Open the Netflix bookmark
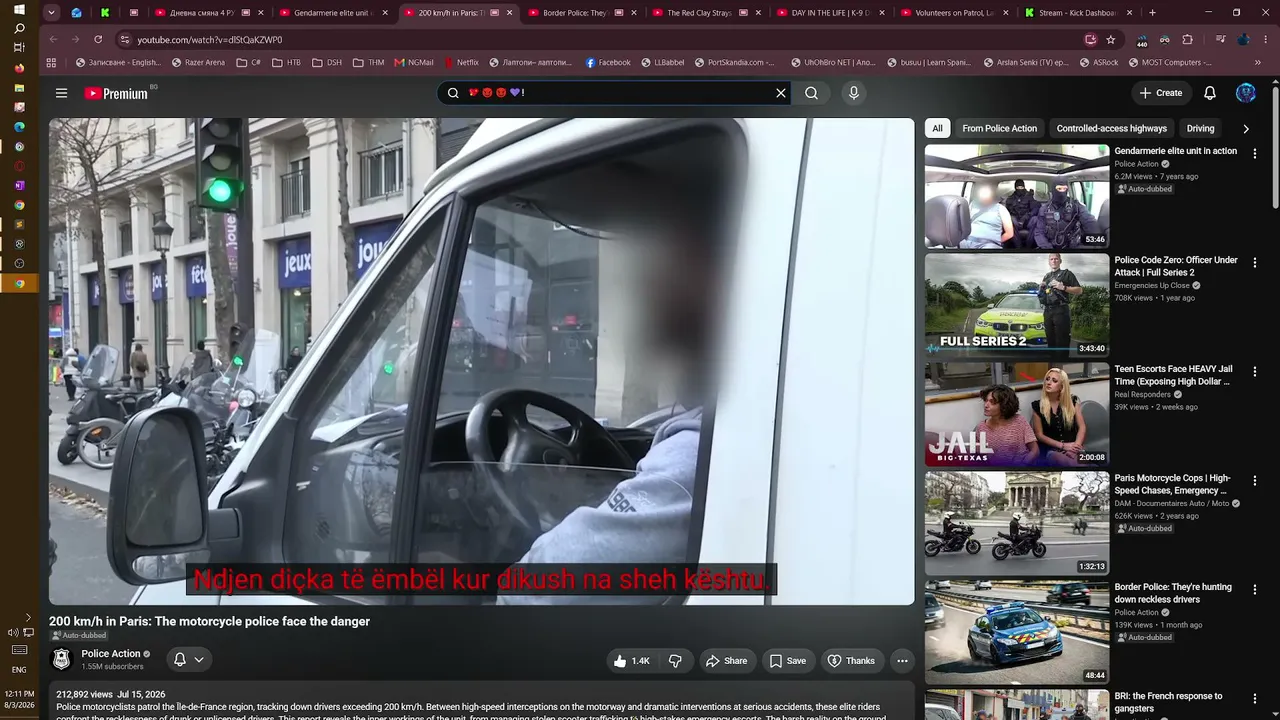The width and height of the screenshot is (1280, 720). point(461,62)
